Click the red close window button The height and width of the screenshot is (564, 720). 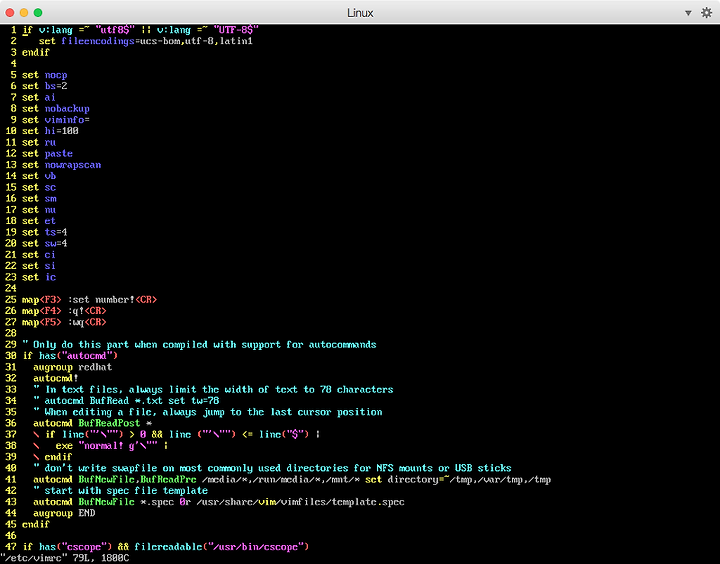tap(10, 12)
